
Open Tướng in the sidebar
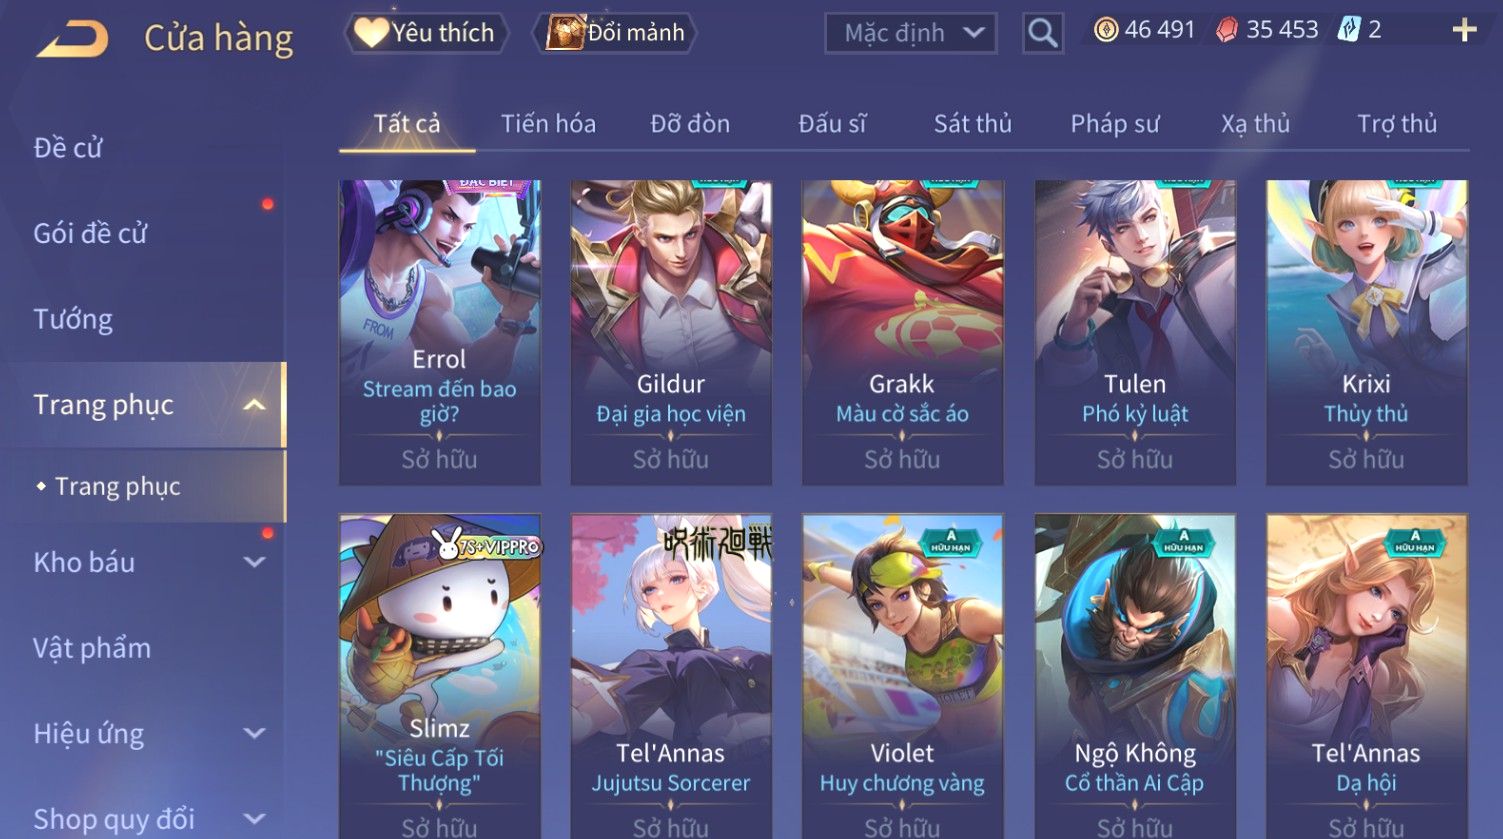pyautogui.click(x=73, y=320)
